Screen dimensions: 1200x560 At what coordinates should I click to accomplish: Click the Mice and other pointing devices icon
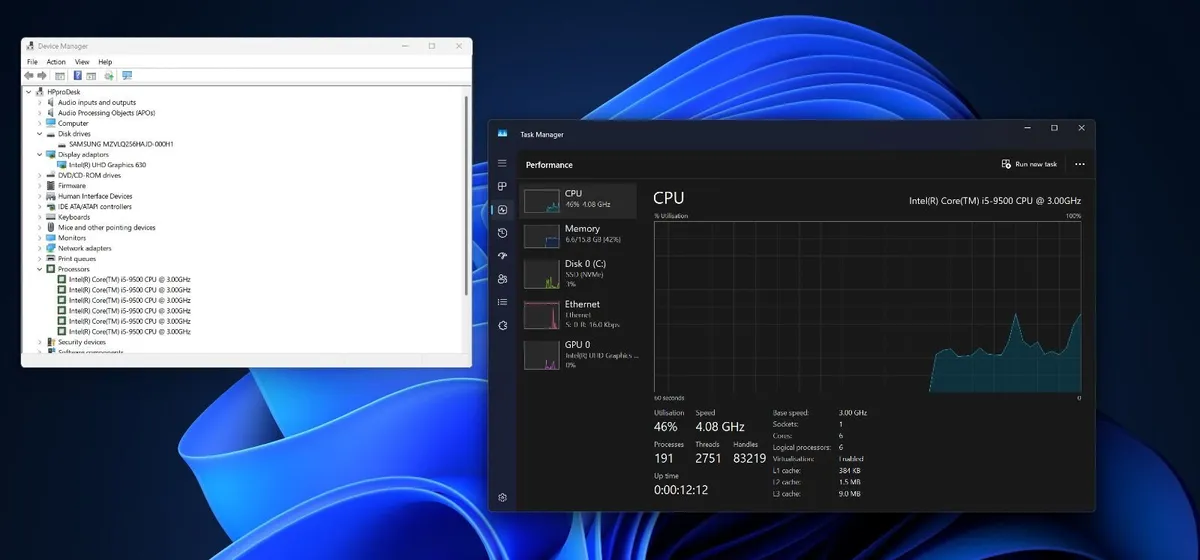(51, 227)
